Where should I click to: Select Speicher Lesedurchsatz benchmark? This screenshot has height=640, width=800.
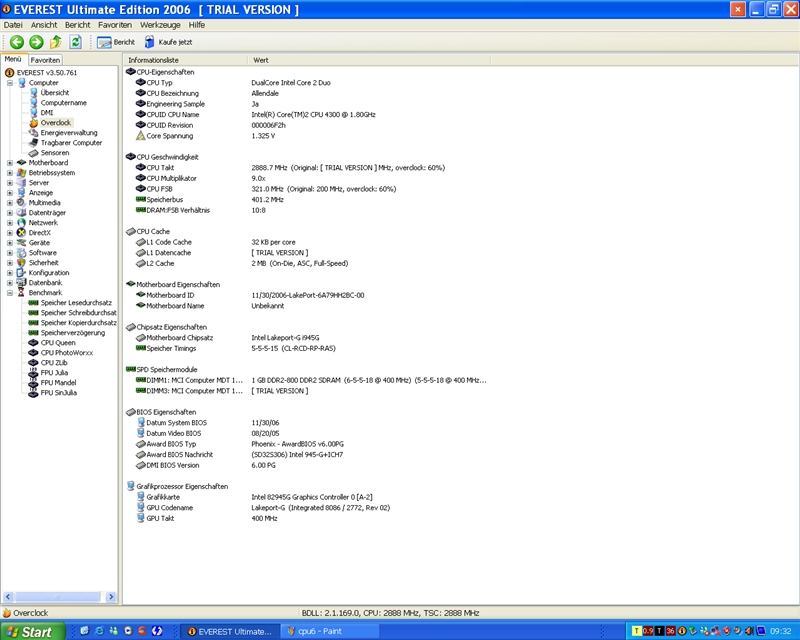(76, 303)
